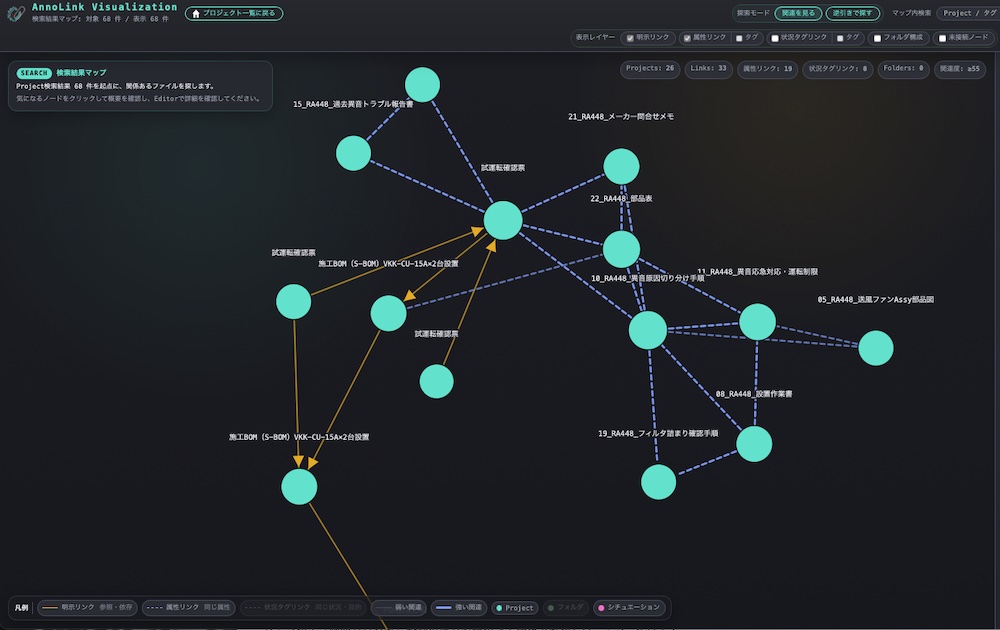Click the AnnoLink logo icon

tap(15, 13)
